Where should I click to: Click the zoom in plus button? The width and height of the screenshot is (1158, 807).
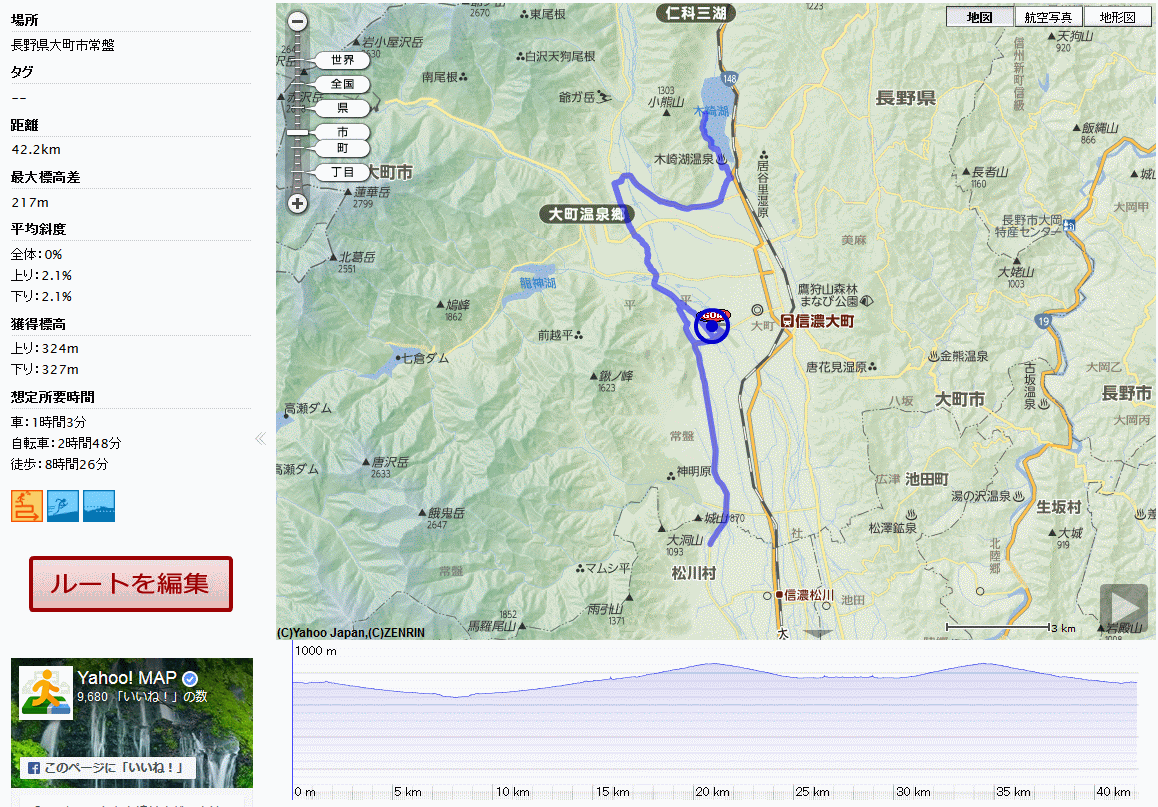297,204
